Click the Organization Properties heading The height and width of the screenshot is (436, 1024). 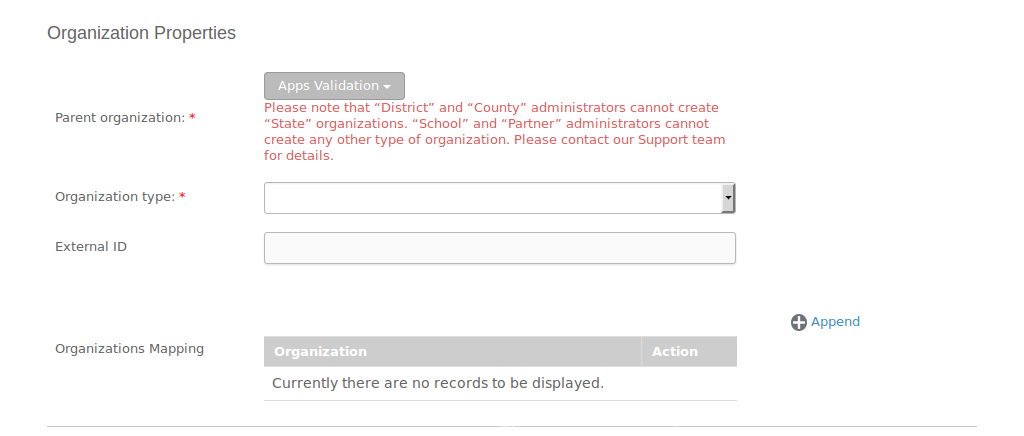click(142, 33)
